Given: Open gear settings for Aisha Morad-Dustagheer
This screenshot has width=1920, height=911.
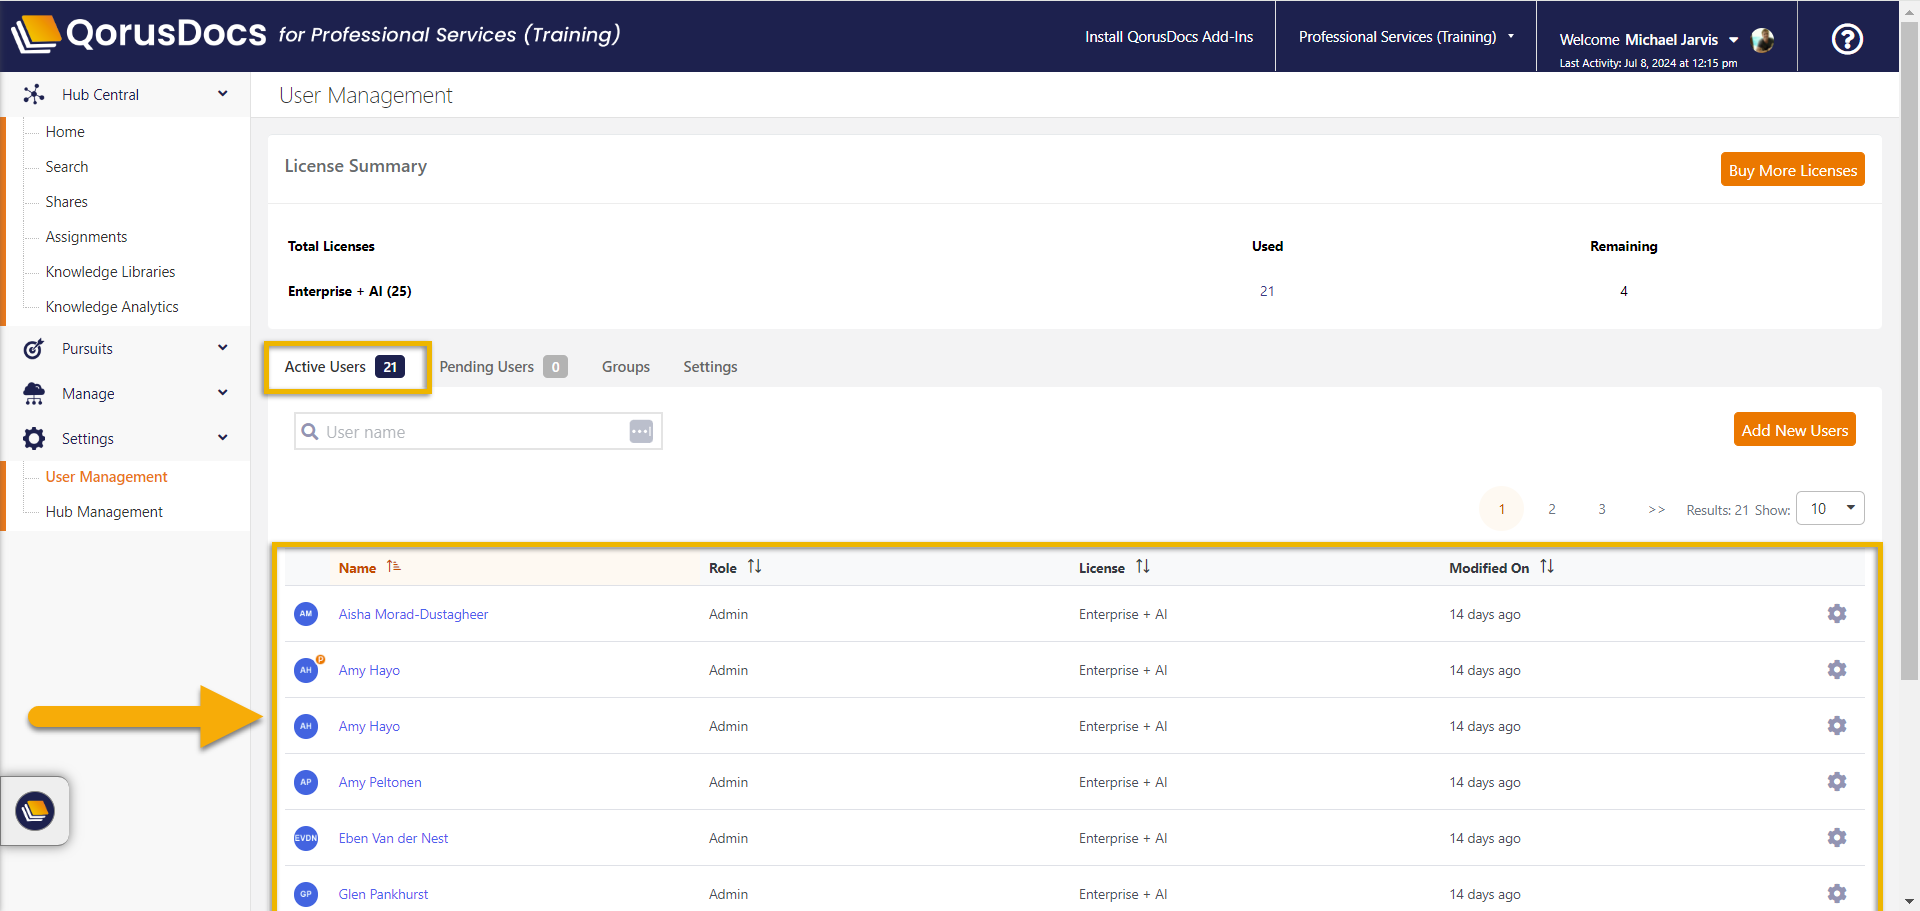Looking at the screenshot, I should pos(1837,614).
